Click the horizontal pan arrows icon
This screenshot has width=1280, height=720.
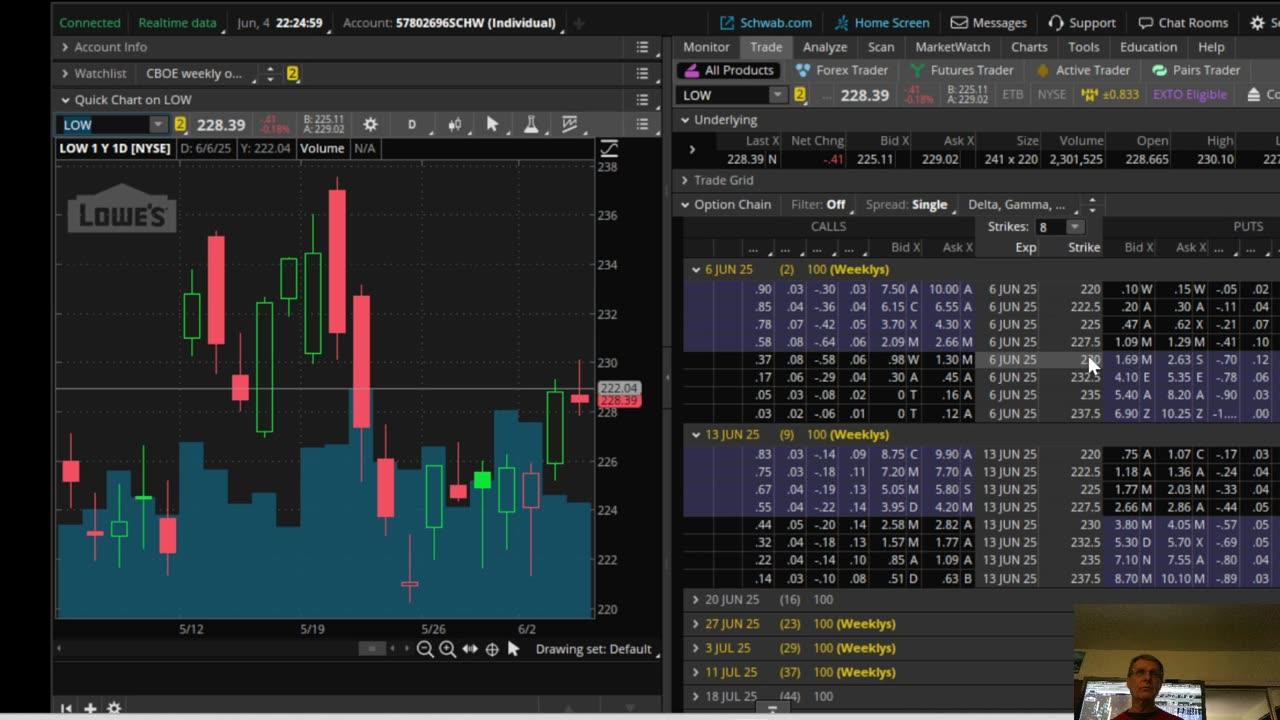470,649
